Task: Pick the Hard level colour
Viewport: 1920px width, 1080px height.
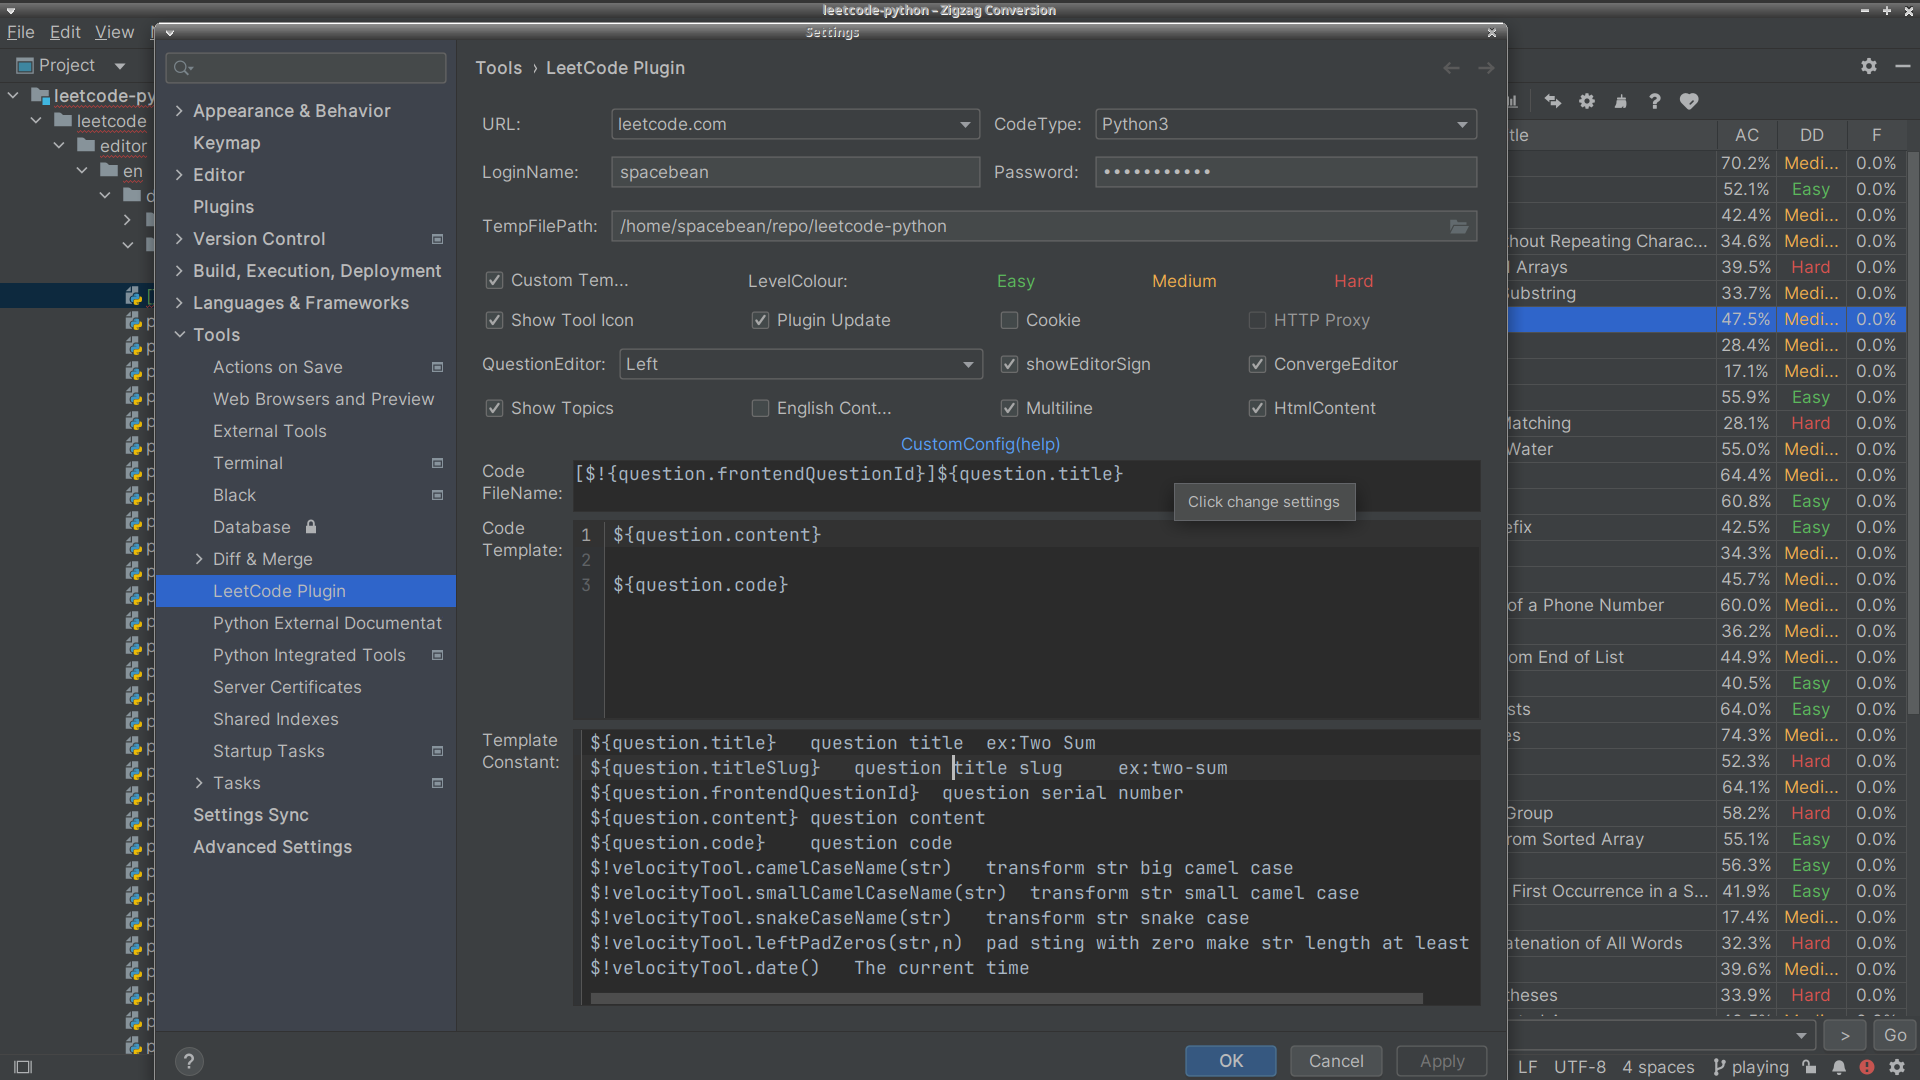Action: tap(1353, 282)
